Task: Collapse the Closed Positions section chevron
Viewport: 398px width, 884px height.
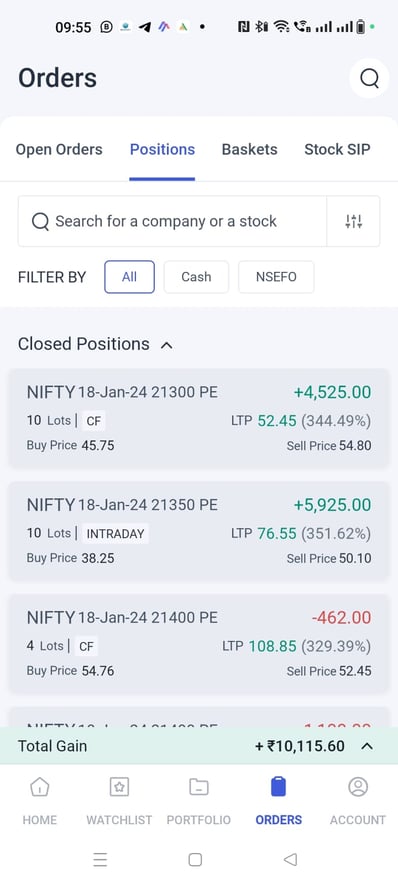Action: [166, 345]
